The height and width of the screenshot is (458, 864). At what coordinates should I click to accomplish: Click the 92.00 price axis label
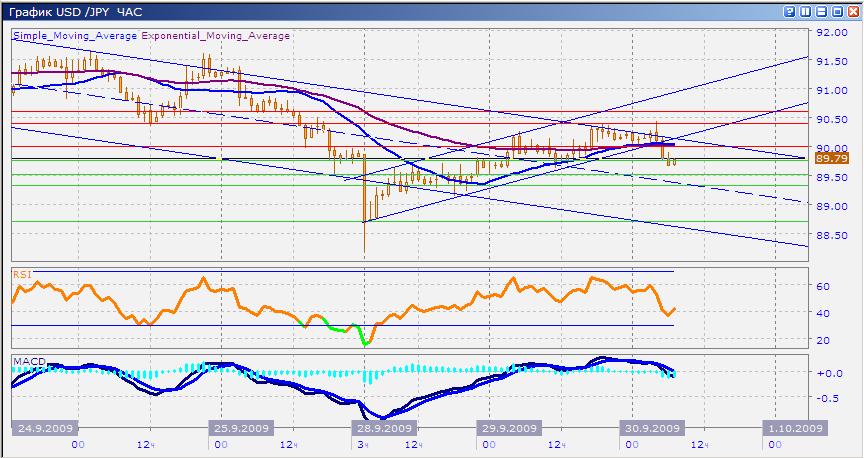click(831, 32)
